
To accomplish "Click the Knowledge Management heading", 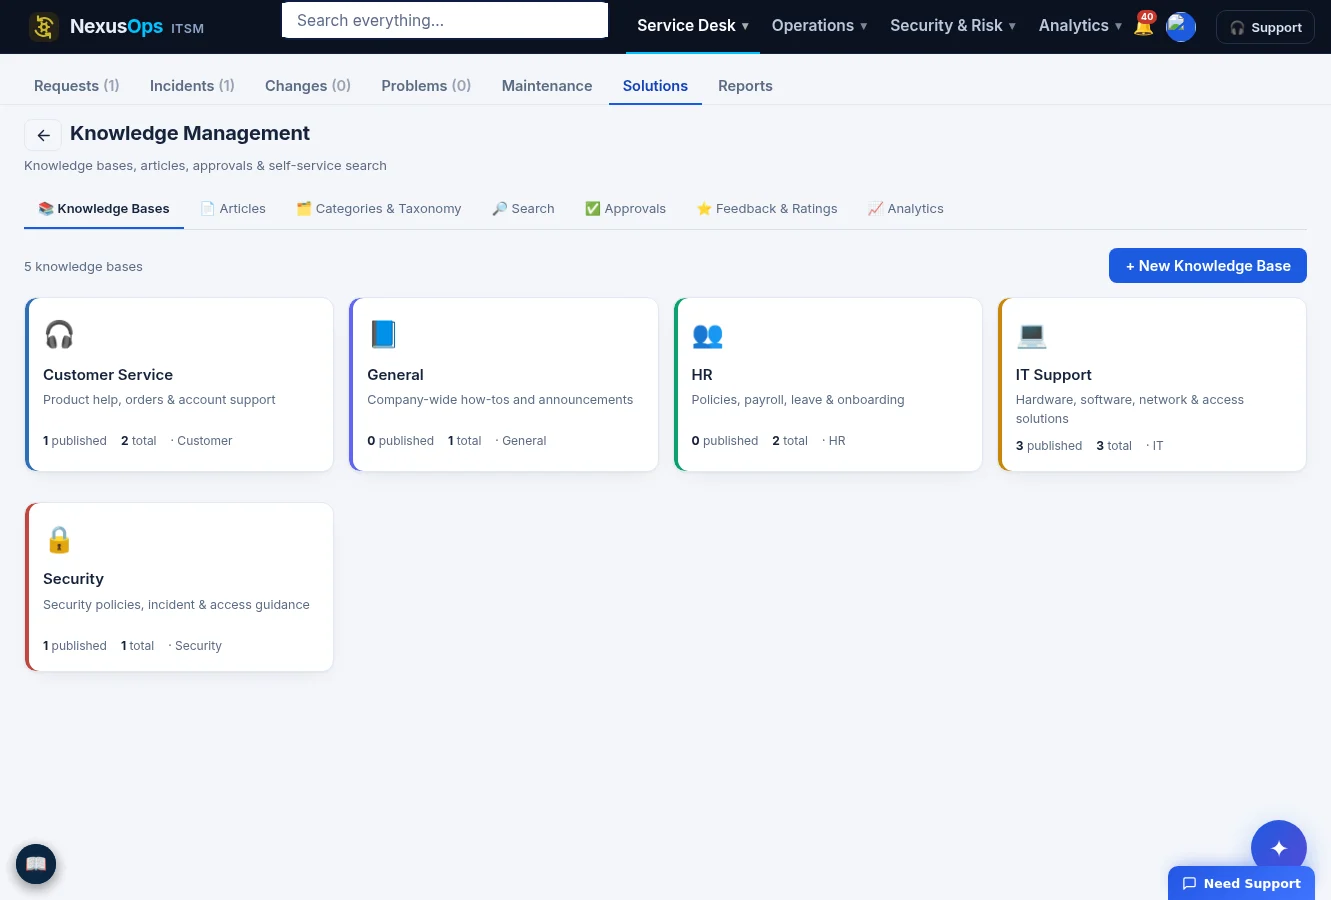I will tap(190, 134).
